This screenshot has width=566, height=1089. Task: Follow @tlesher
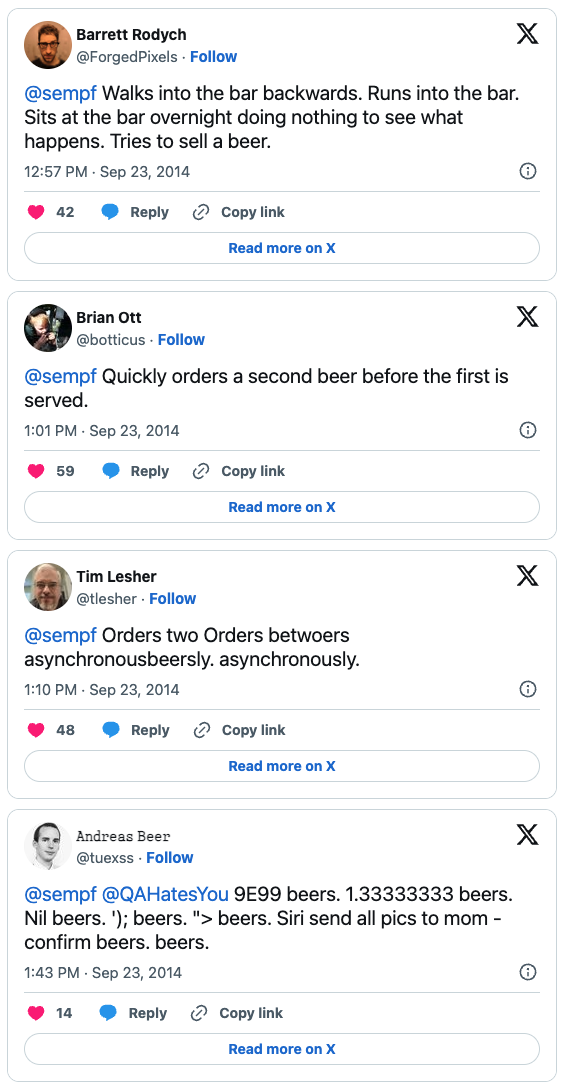[173, 599]
